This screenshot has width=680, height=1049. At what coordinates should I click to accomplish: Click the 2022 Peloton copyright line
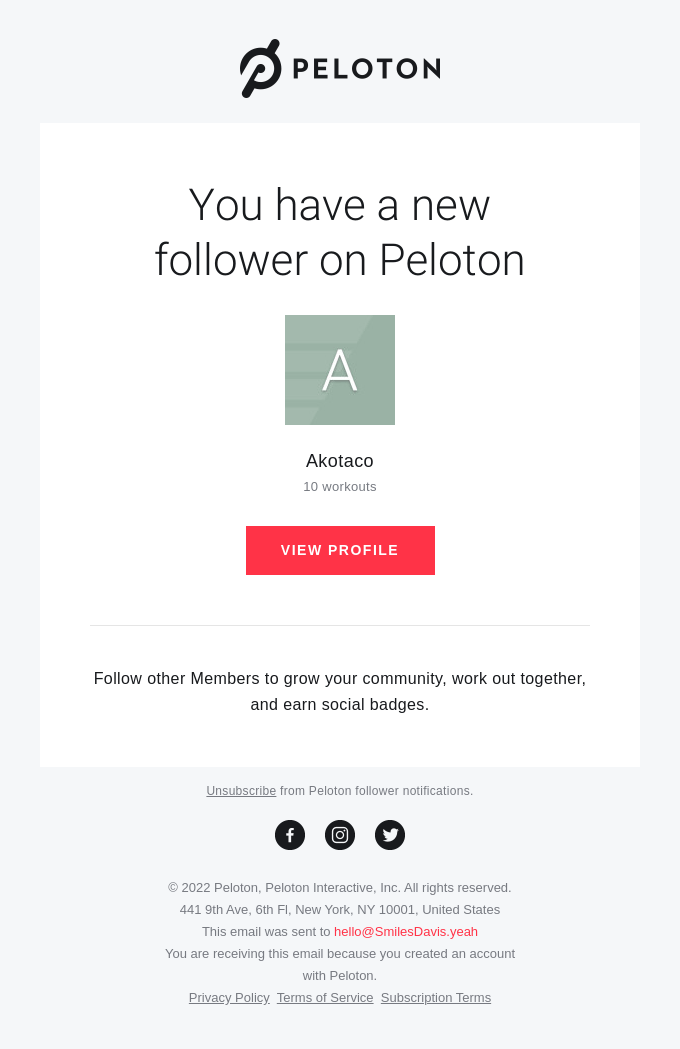tap(340, 888)
